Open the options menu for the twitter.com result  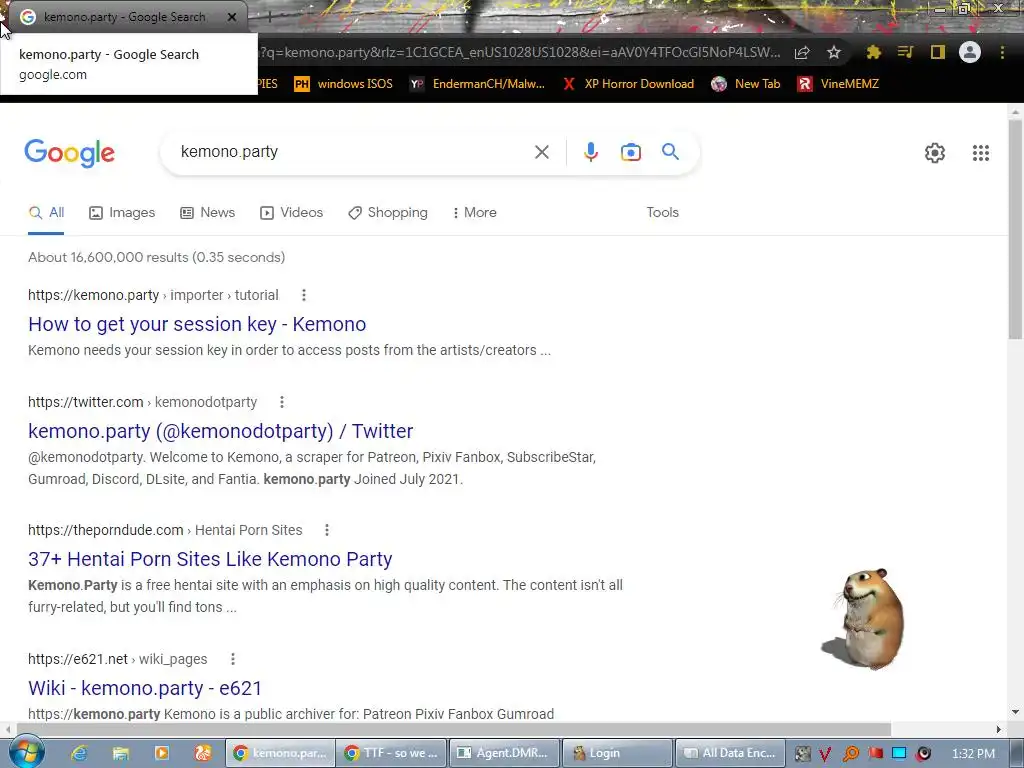[x=282, y=402]
